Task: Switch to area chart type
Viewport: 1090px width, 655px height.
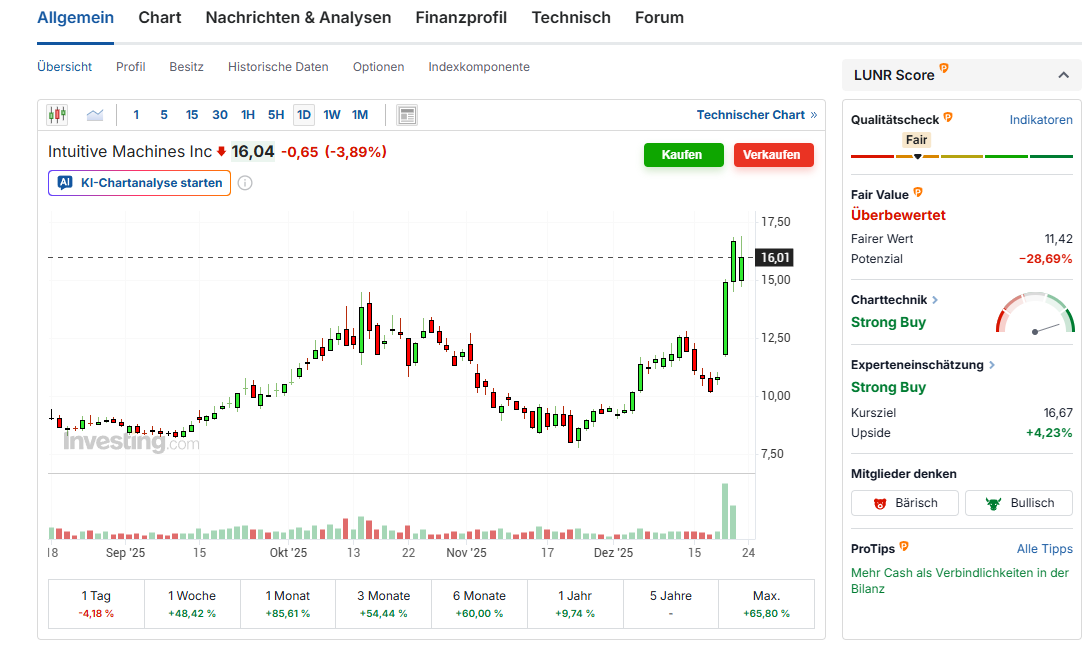Action: [95, 115]
